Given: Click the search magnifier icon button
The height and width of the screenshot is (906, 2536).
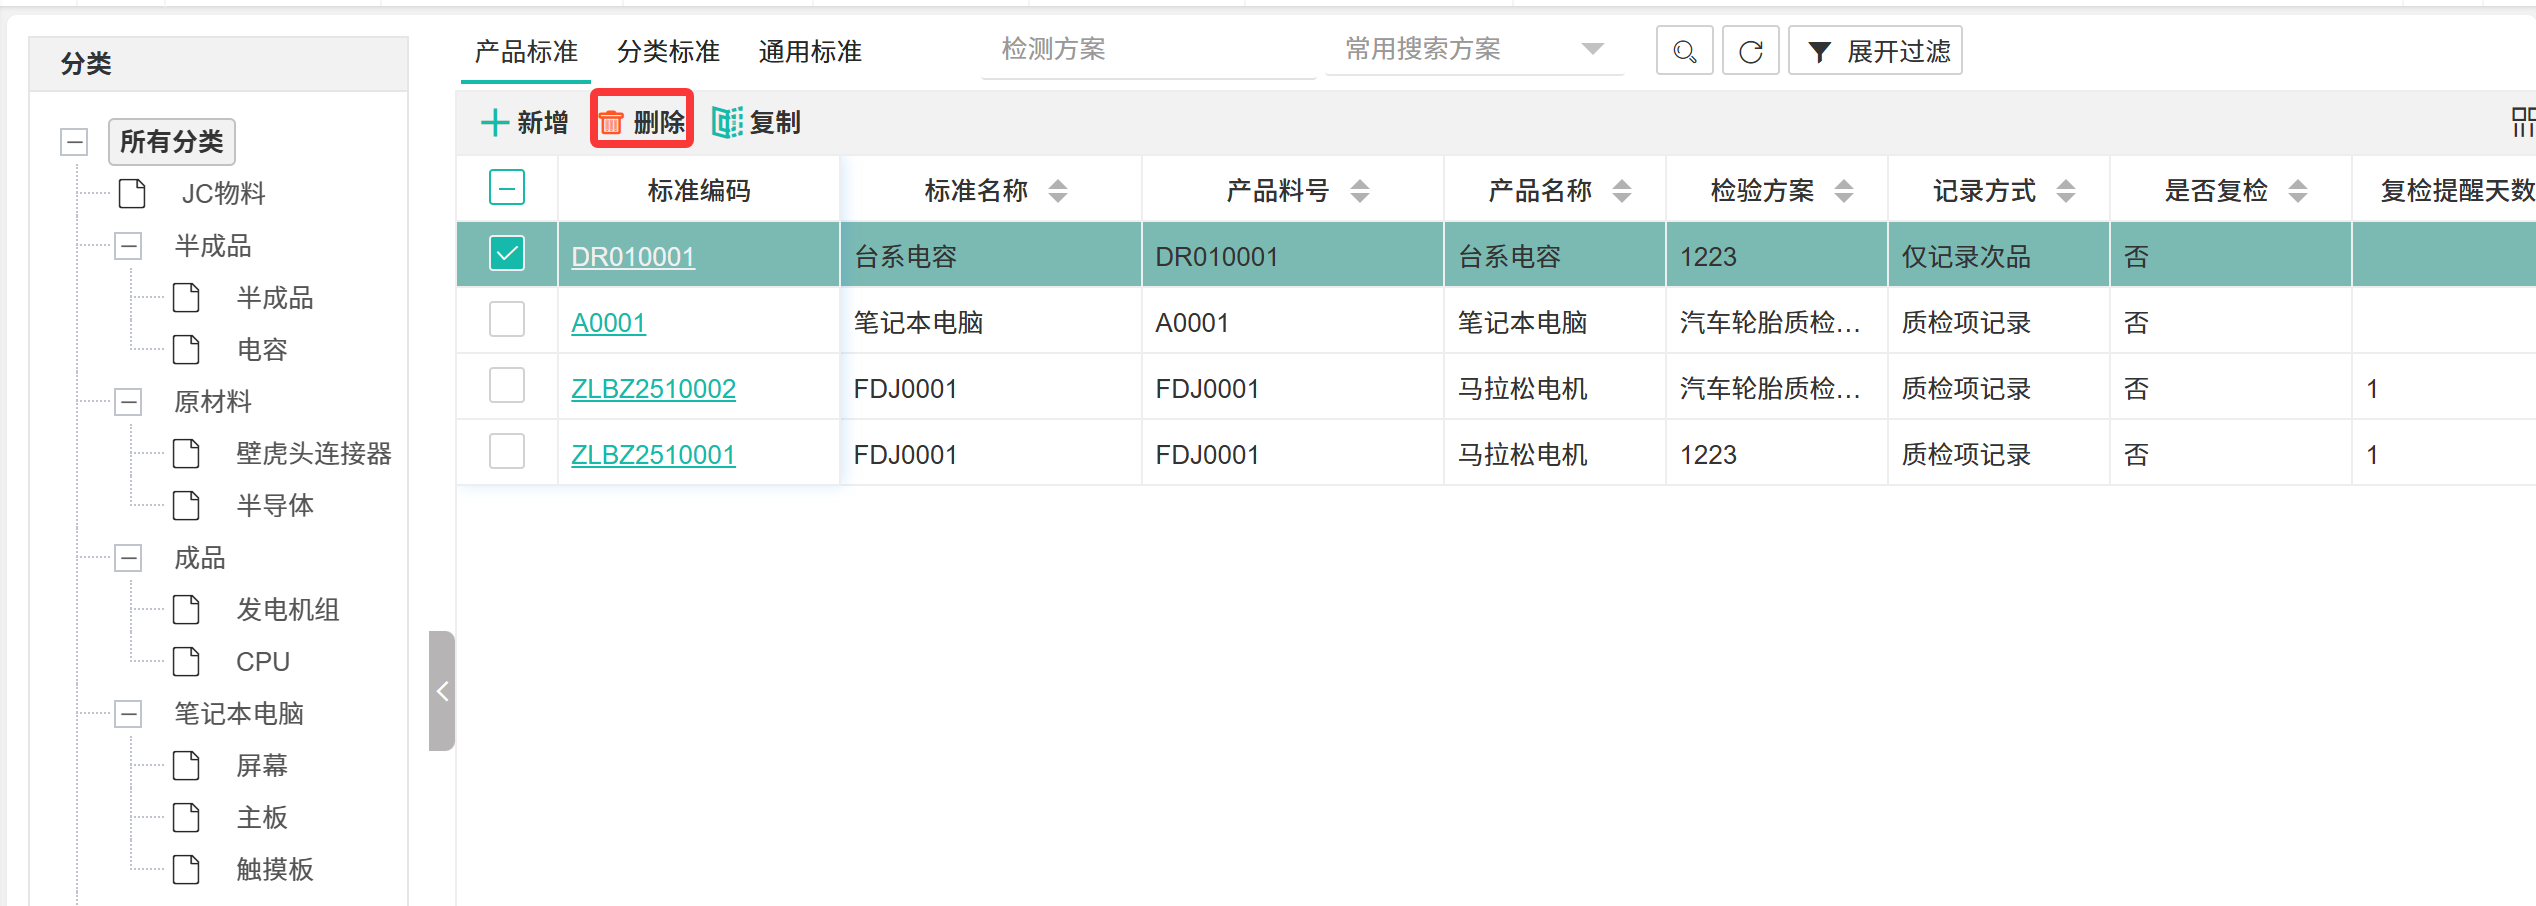Looking at the screenshot, I should [x=1684, y=51].
